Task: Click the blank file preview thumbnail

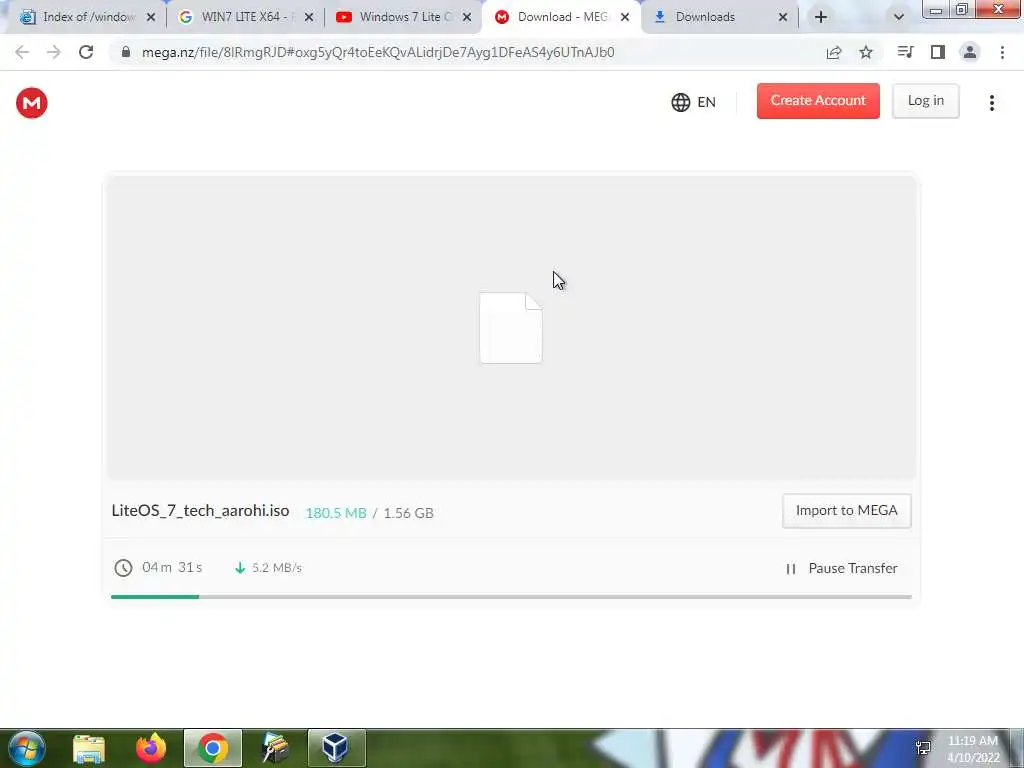Action: pos(511,328)
